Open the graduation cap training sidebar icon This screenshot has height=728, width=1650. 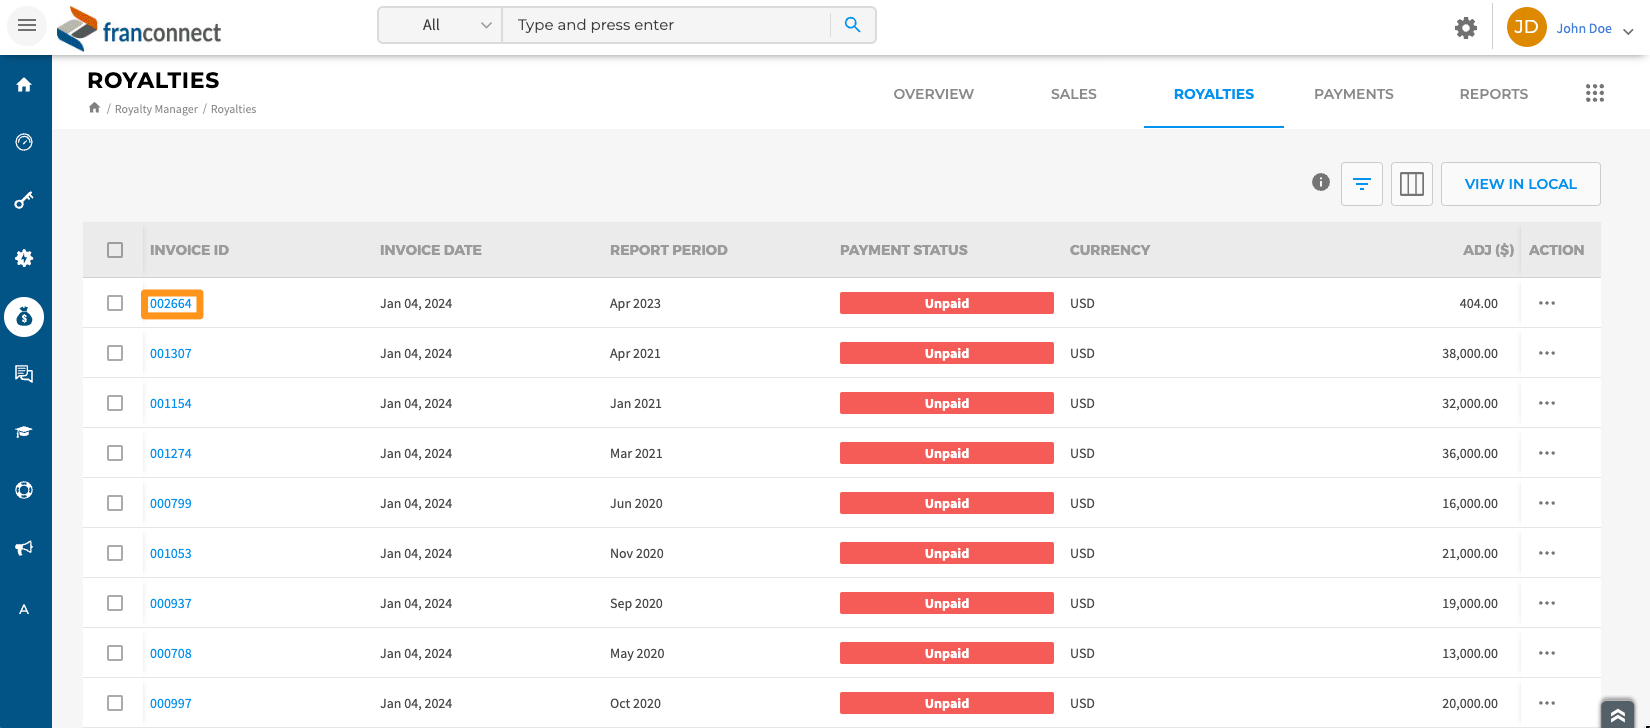[x=24, y=432]
